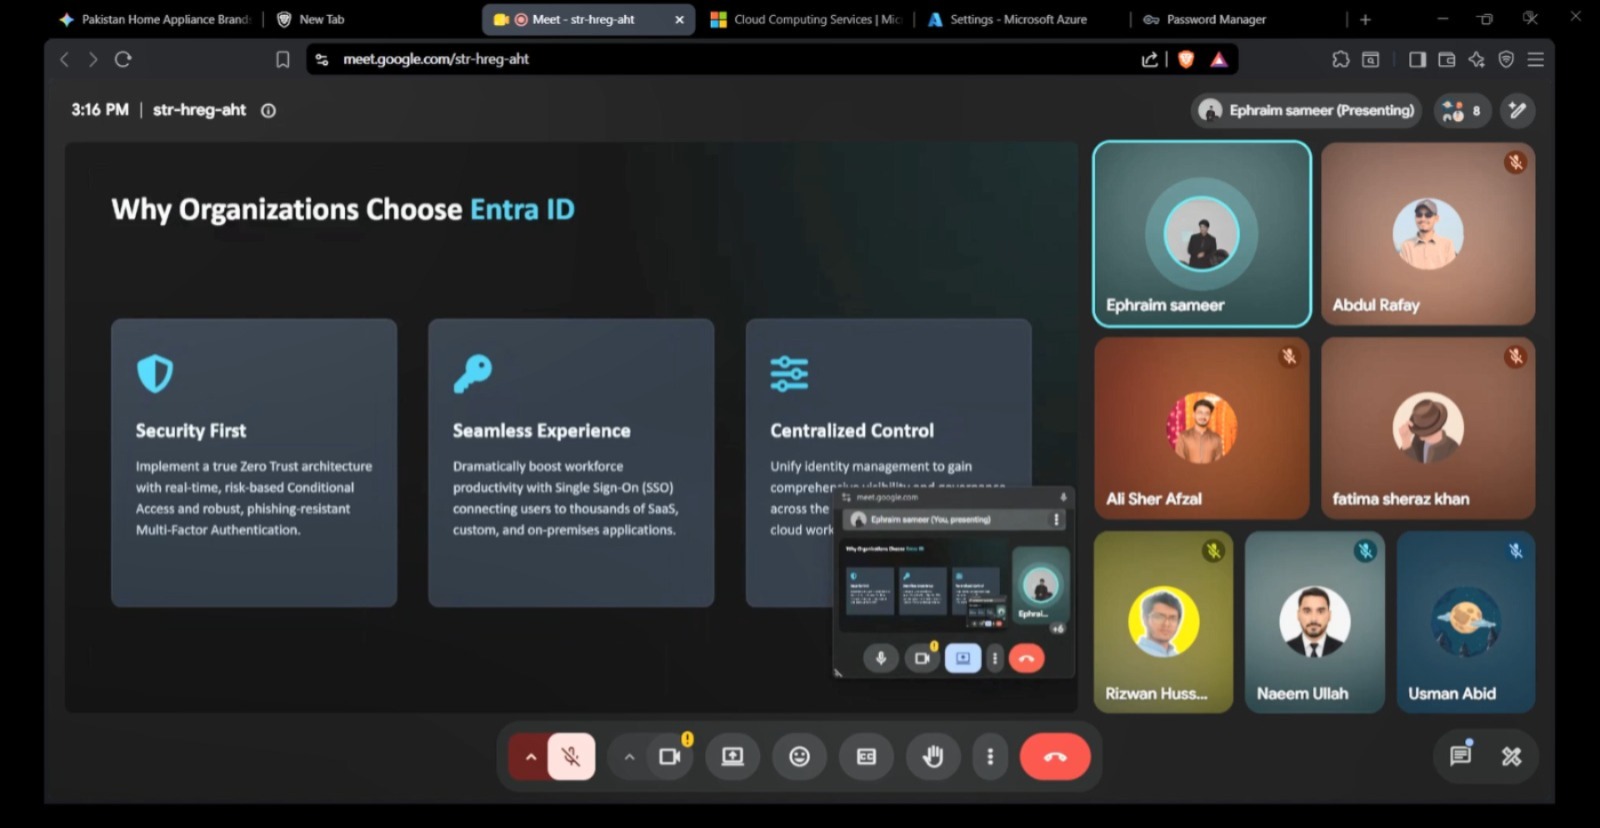Open the pen annotation icon

click(x=1518, y=110)
